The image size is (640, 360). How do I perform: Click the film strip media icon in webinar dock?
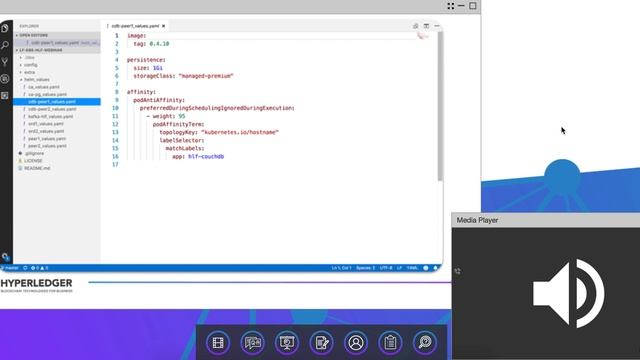(x=218, y=342)
